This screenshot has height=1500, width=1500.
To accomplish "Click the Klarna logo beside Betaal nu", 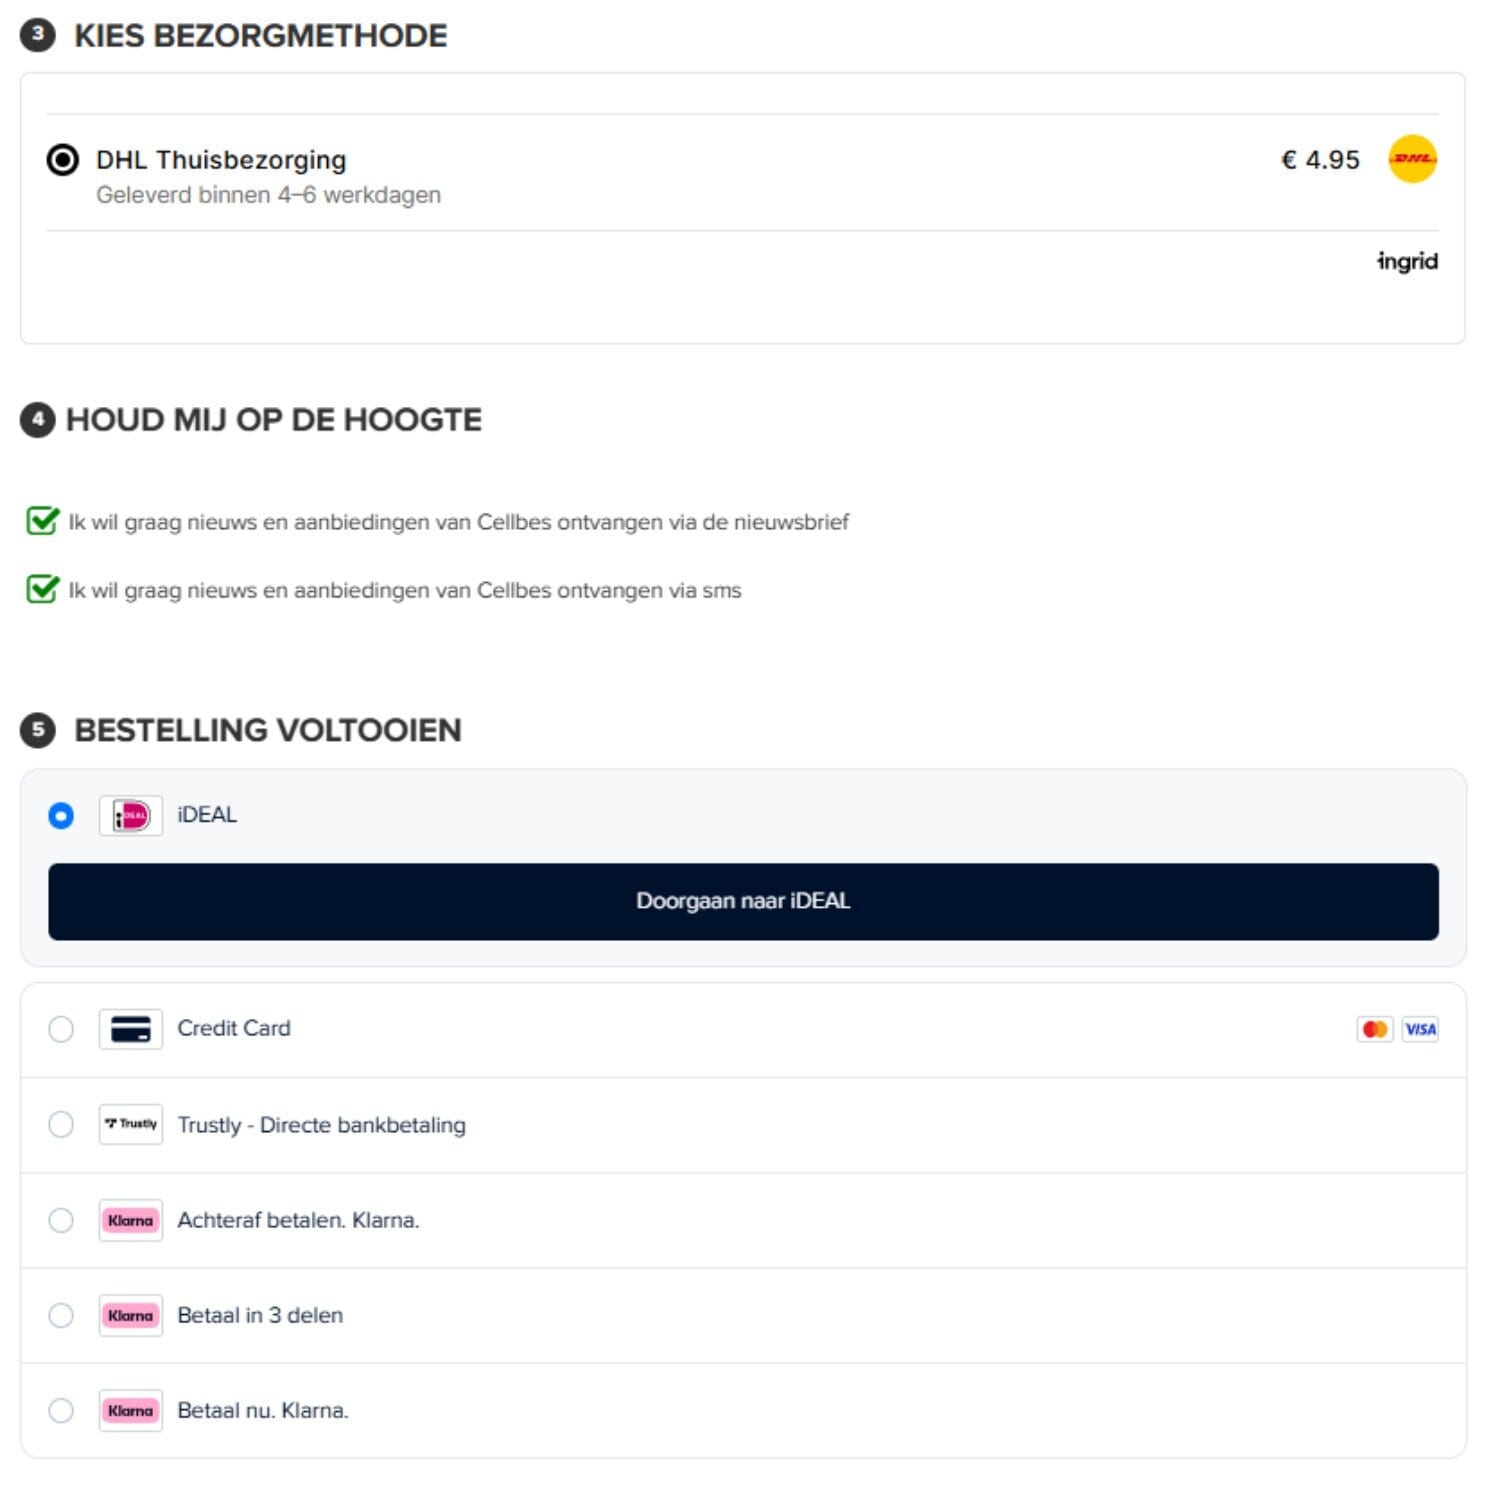I will pyautogui.click(x=131, y=1410).
